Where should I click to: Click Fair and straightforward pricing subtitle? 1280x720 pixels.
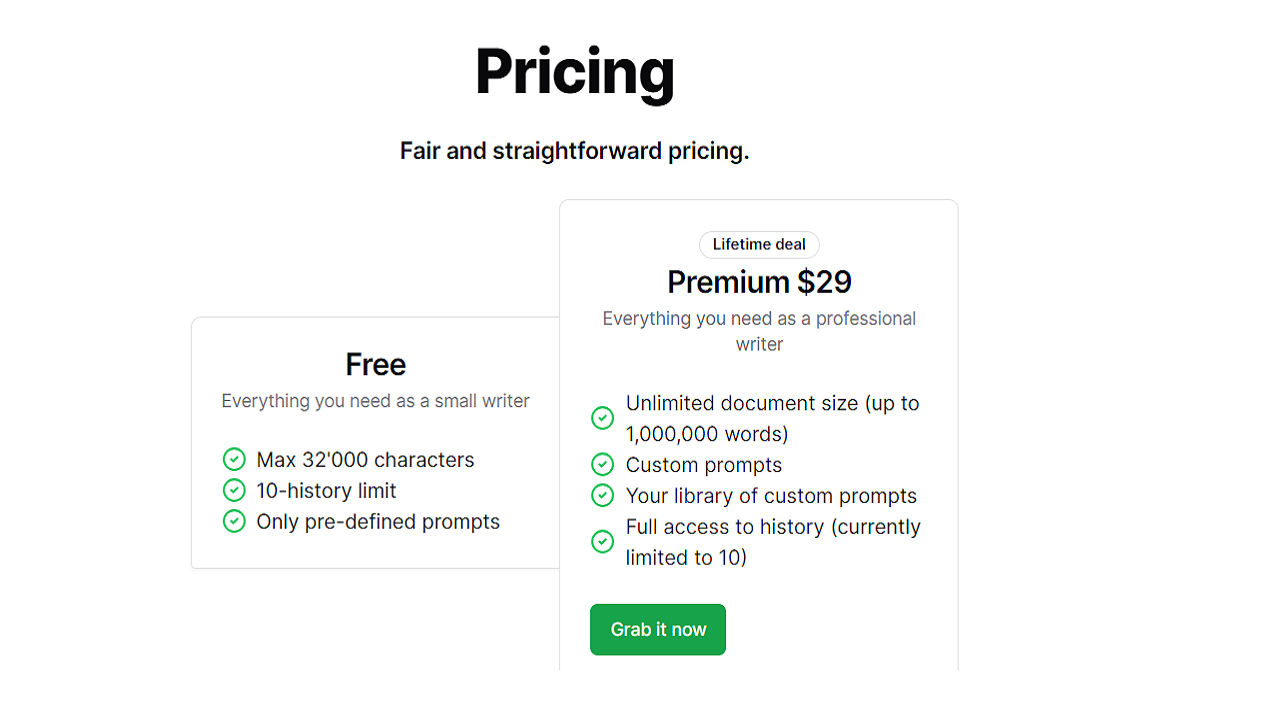(575, 151)
